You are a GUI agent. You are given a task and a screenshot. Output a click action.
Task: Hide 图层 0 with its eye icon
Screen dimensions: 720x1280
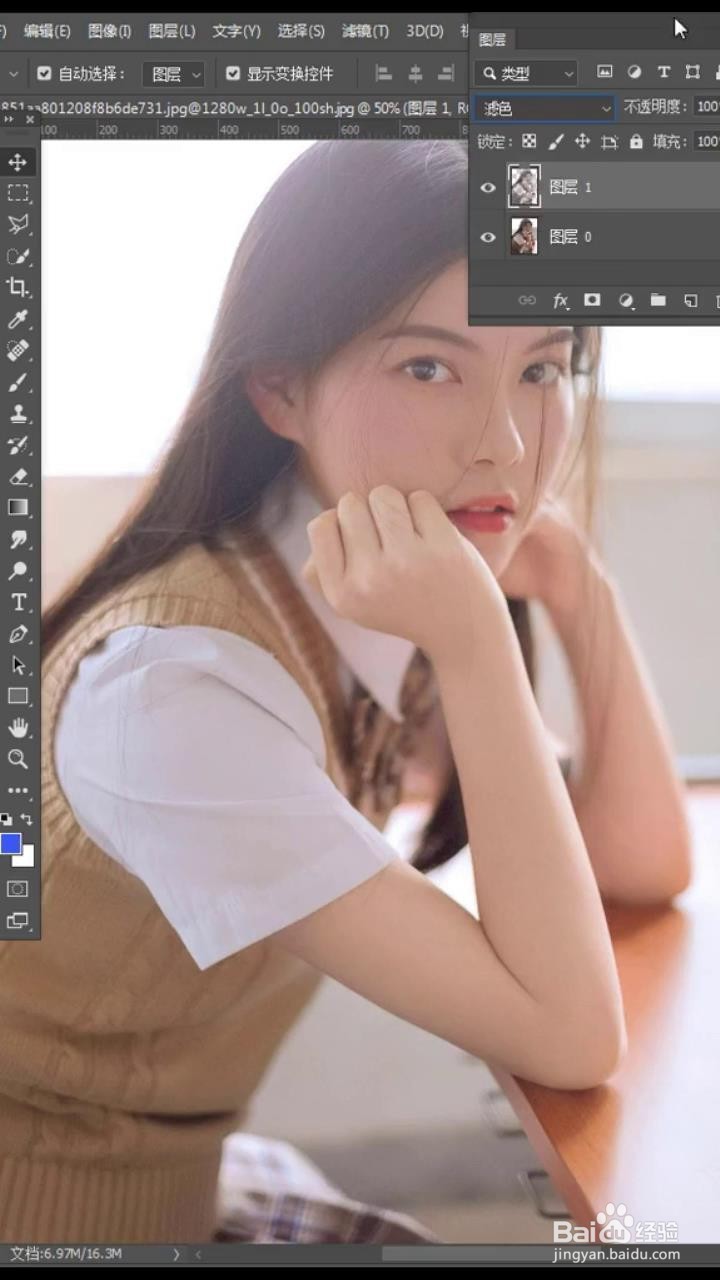[488, 237]
